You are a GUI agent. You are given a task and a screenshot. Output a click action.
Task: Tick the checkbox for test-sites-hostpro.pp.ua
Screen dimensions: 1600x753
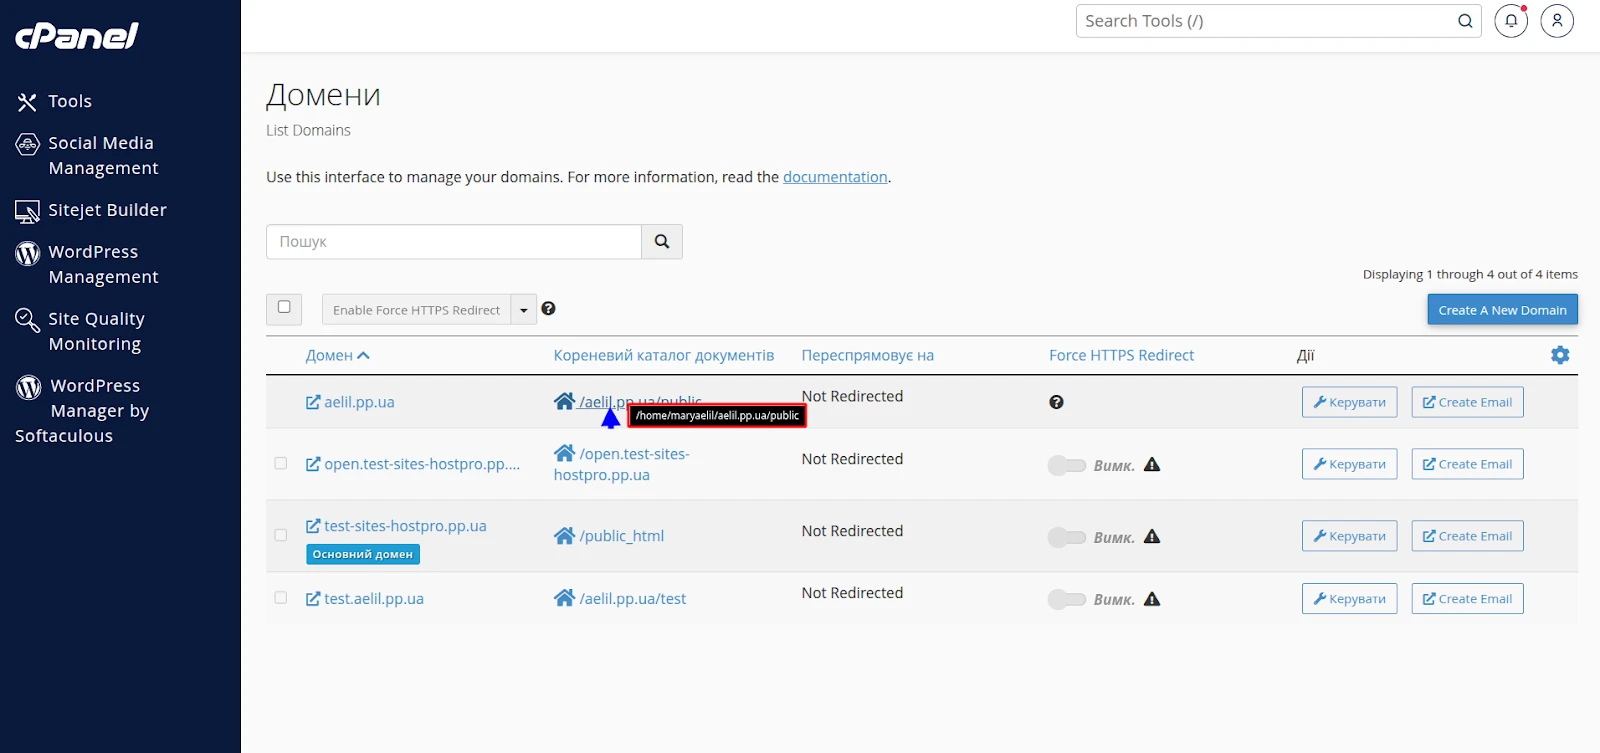pos(281,535)
